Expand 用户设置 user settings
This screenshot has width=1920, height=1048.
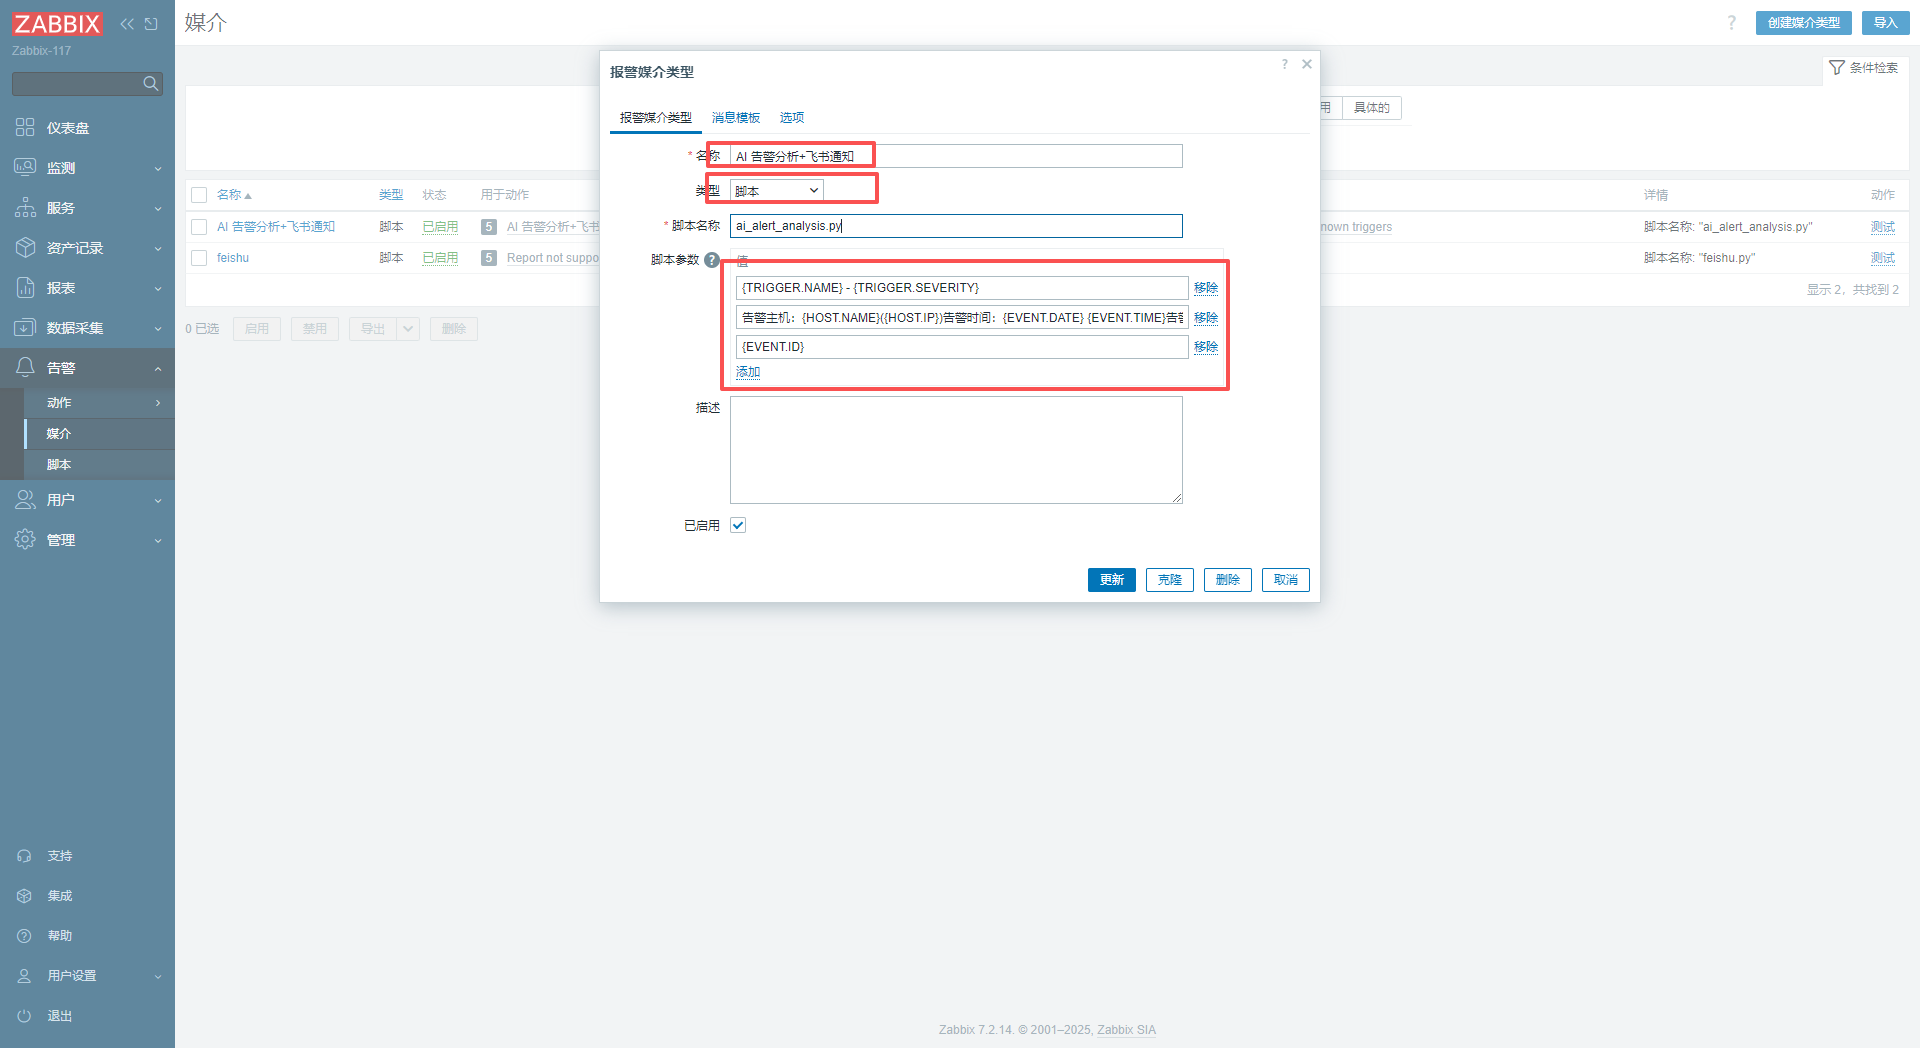(87, 976)
